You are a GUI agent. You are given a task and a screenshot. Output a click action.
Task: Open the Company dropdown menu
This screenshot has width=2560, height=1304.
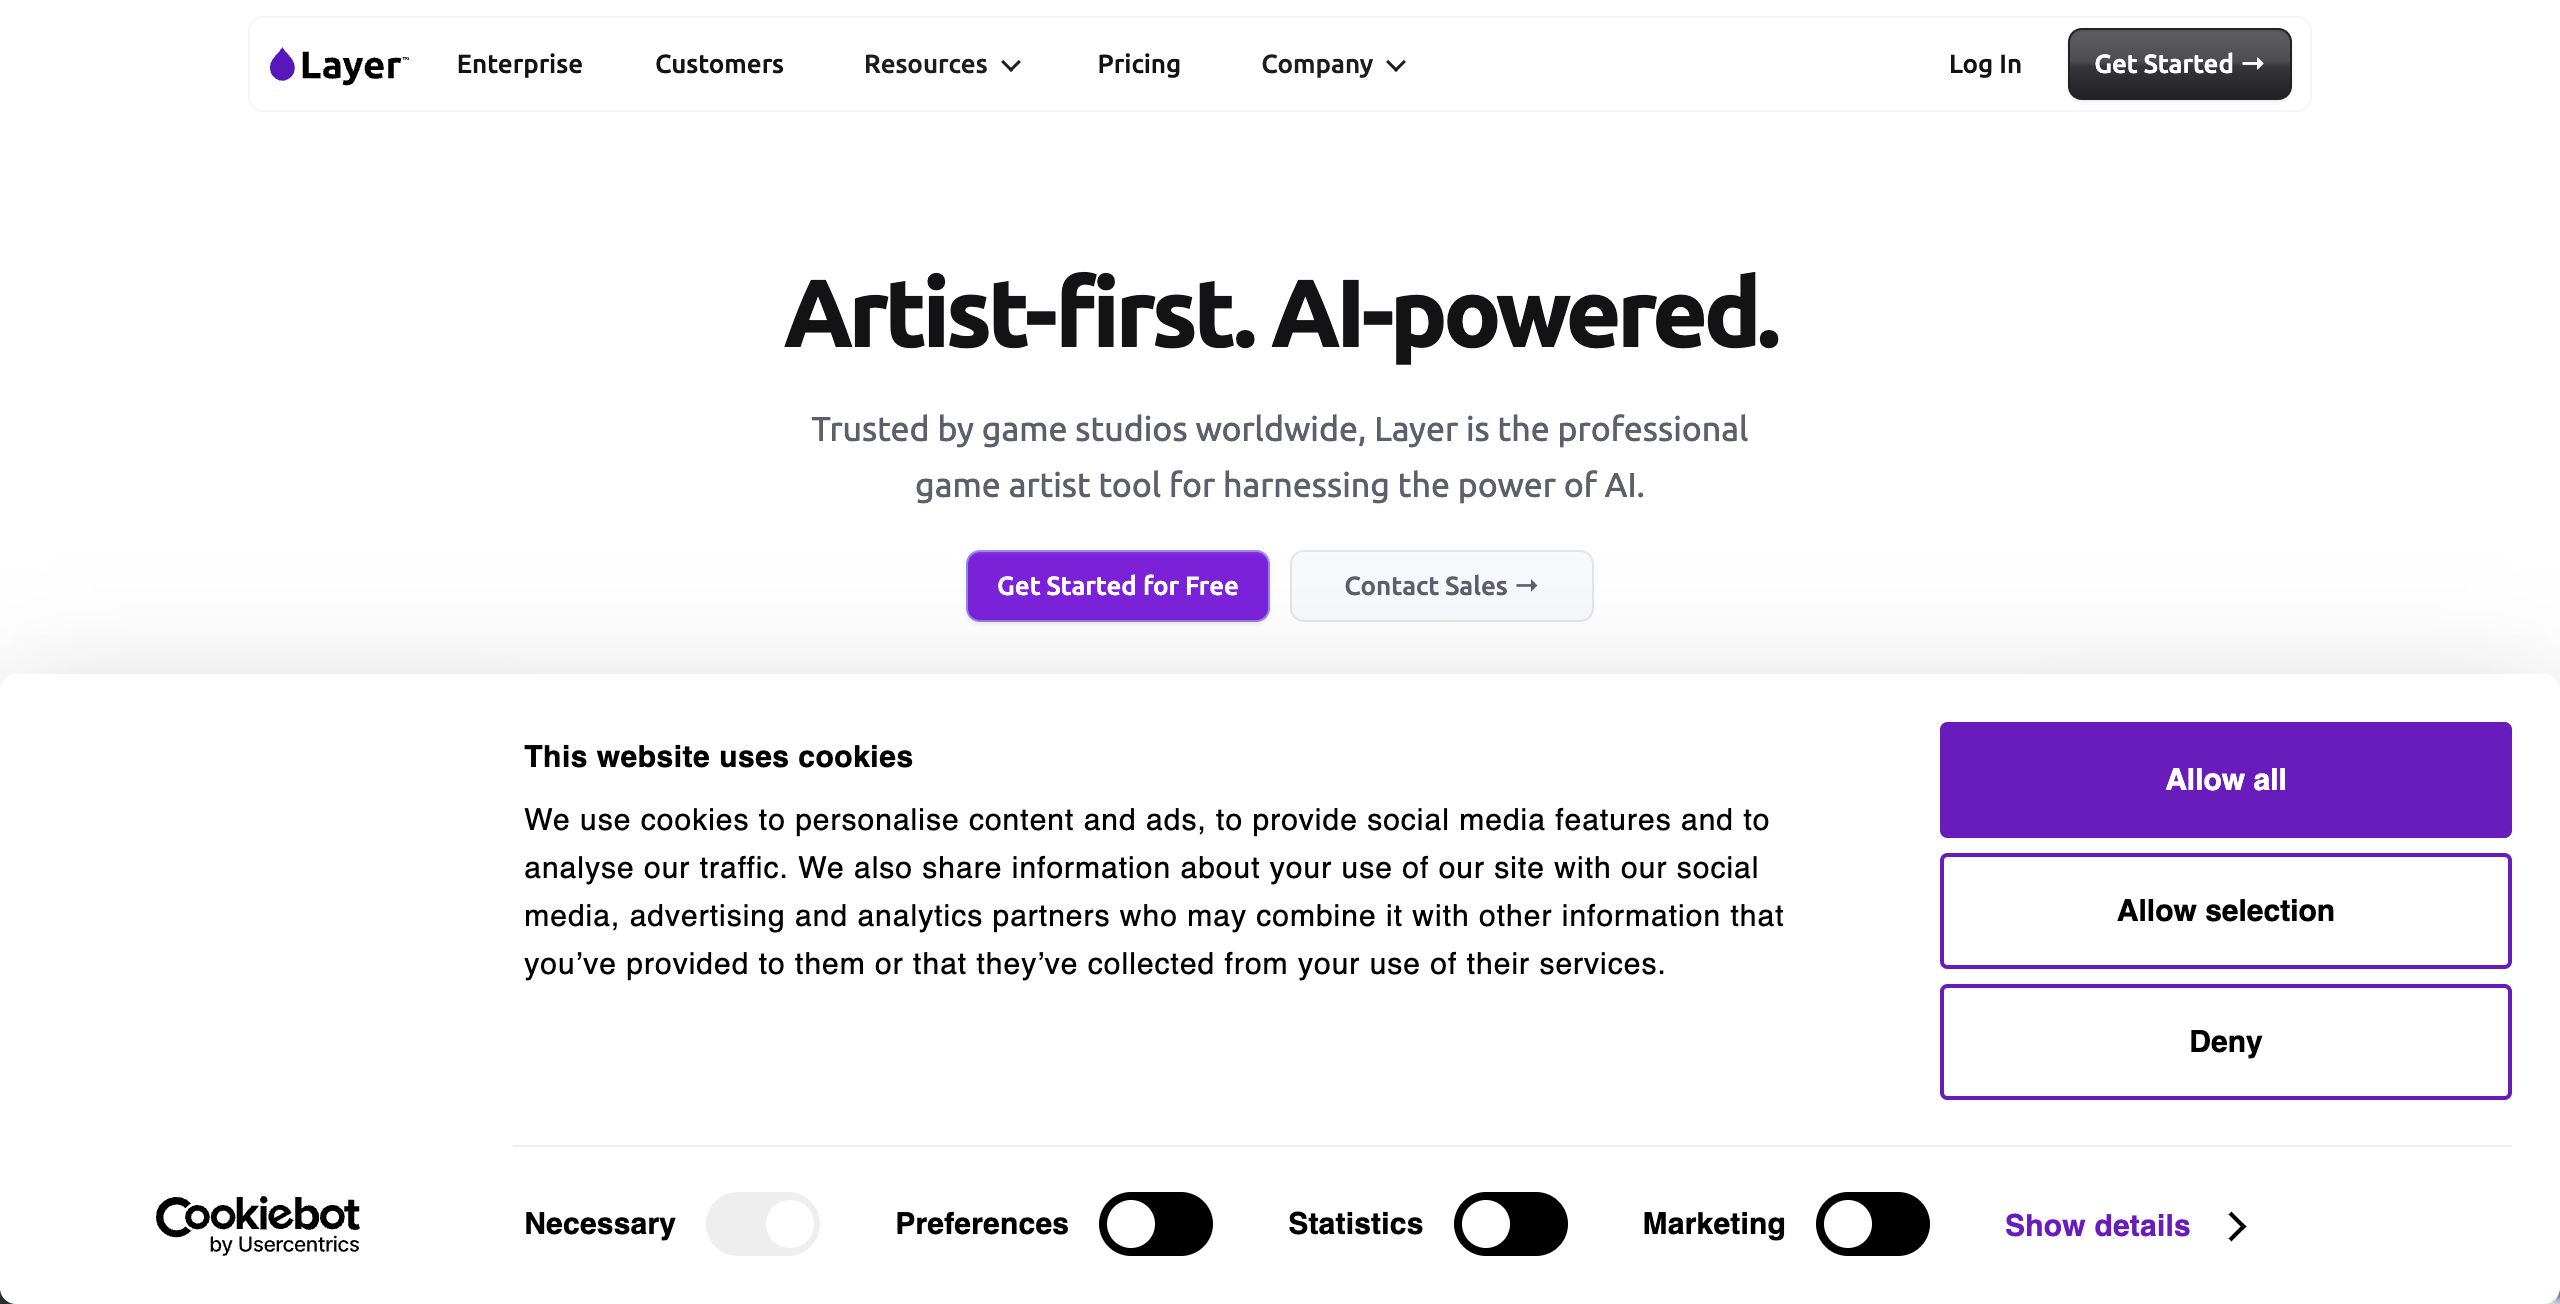click(1333, 65)
